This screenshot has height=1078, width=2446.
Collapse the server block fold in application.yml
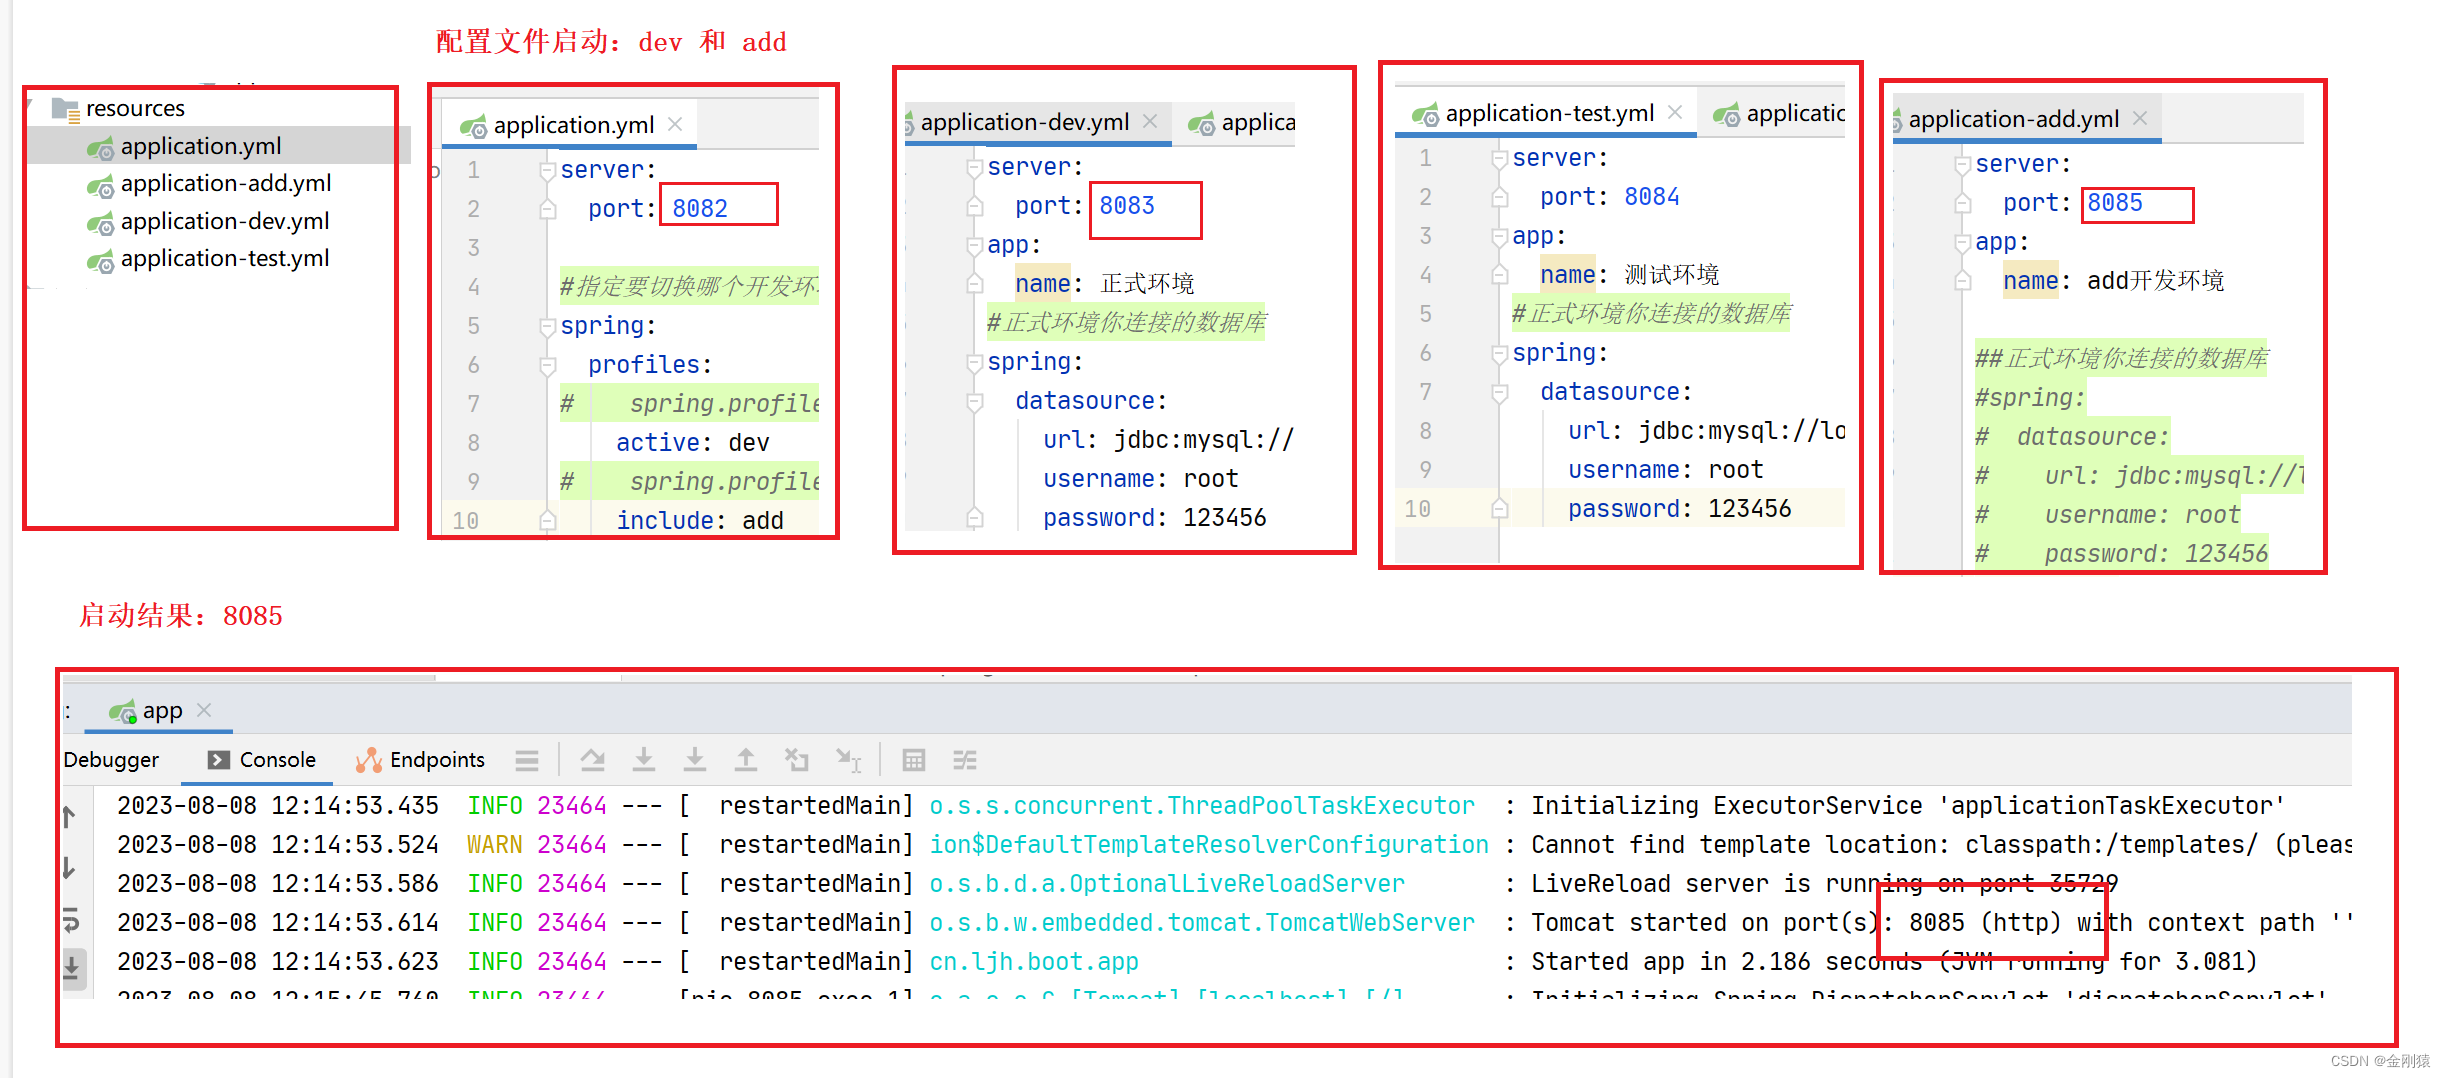pyautogui.click(x=547, y=169)
